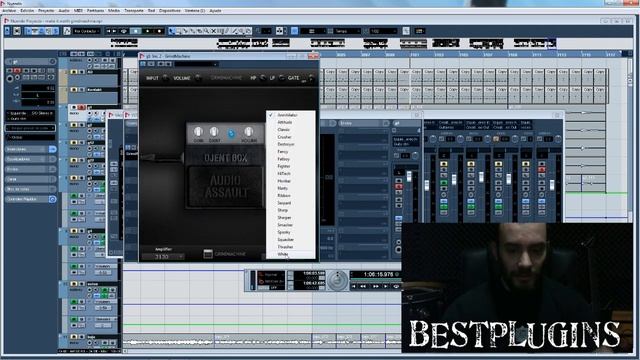Select the Object Selection arrow tool
The height and width of the screenshot is (360, 640).
(x=172, y=31)
